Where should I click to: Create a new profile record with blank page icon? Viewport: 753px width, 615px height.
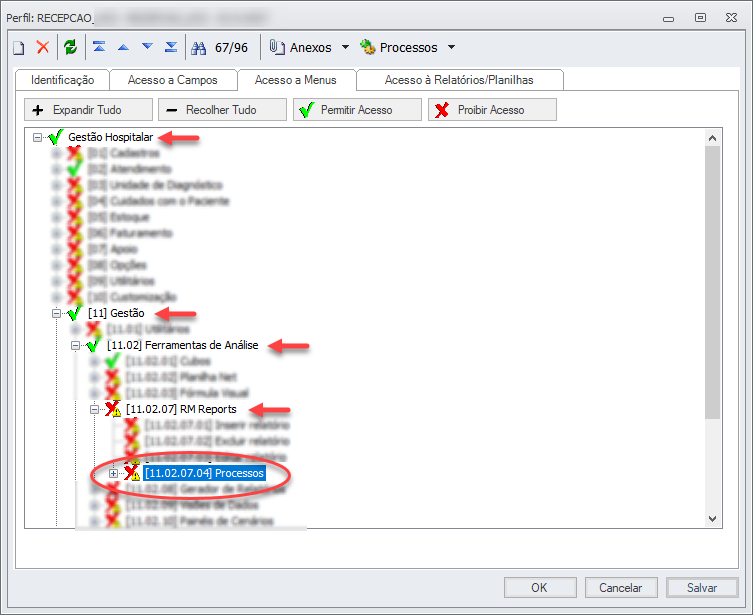(x=19, y=48)
